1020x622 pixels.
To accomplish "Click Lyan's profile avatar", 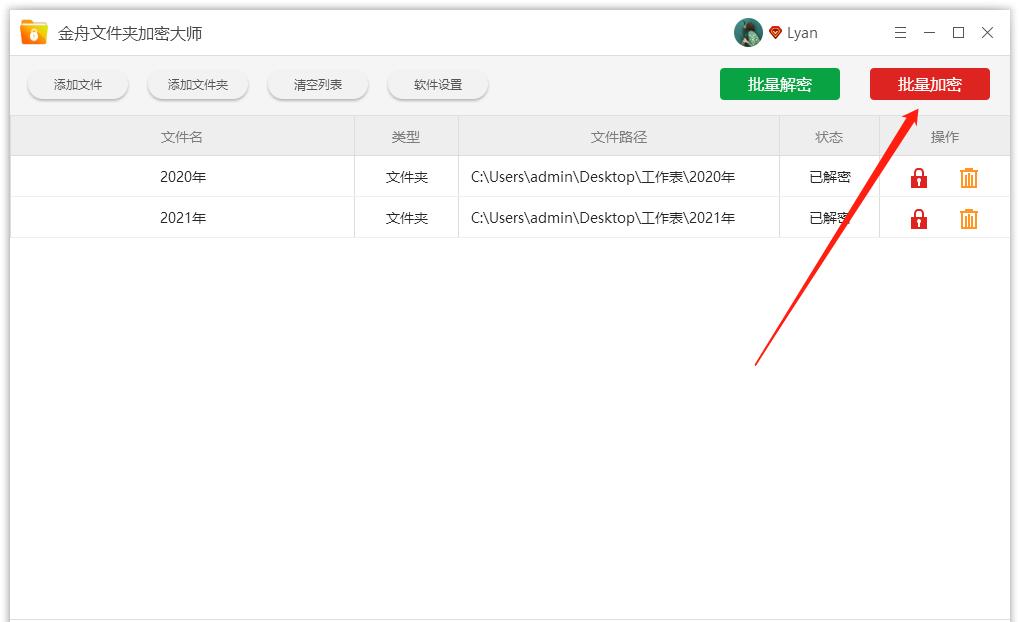I will [746, 32].
